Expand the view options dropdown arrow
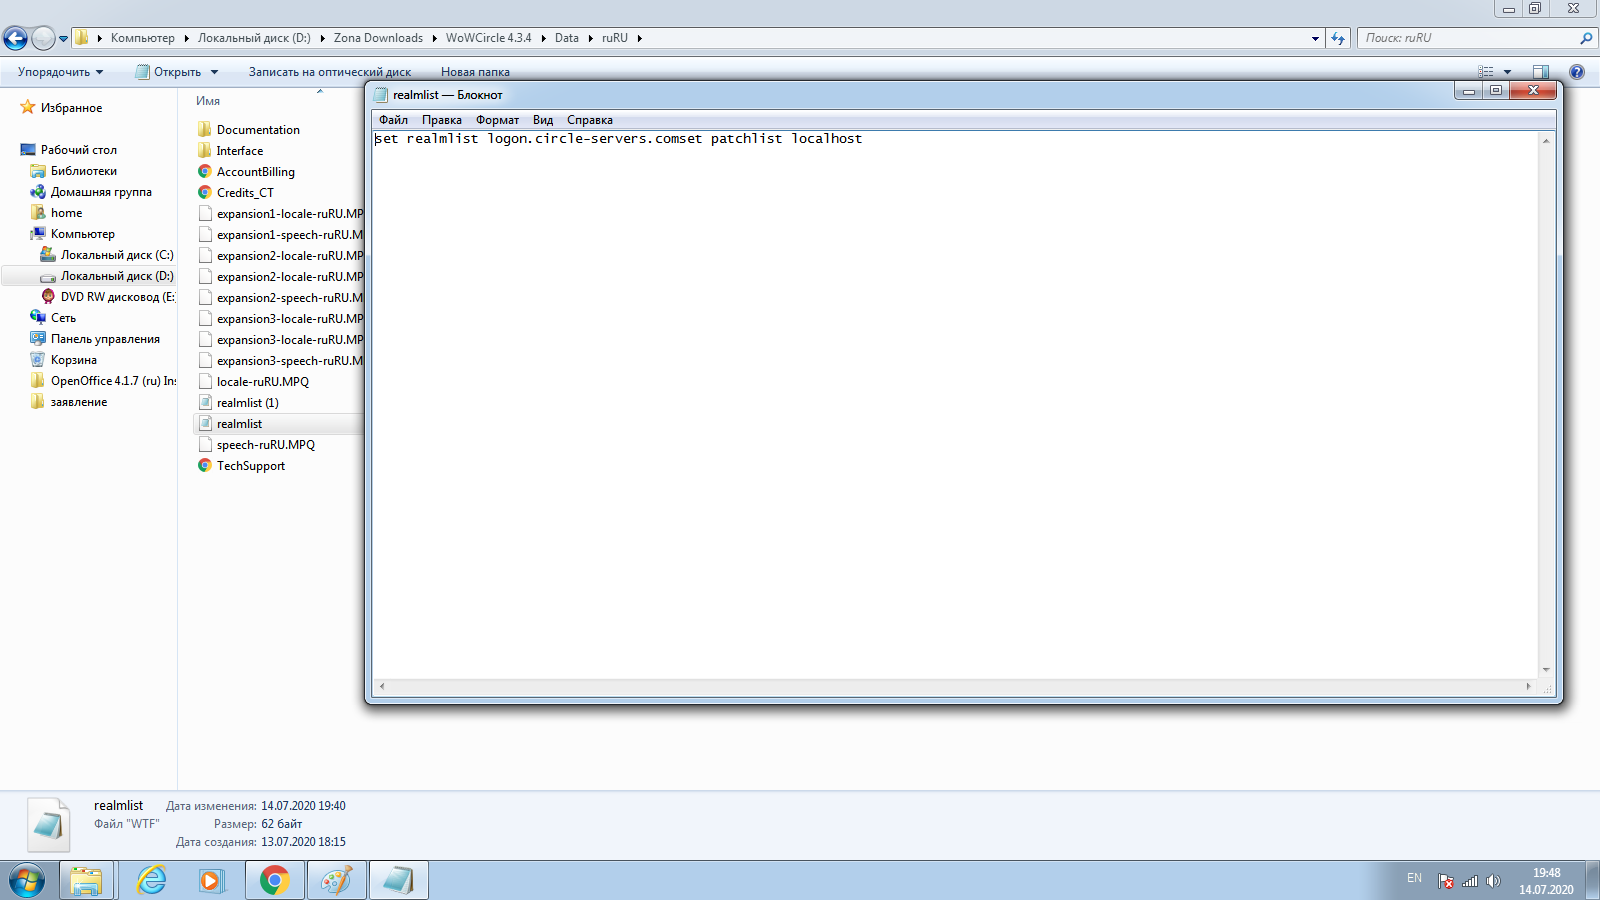The width and height of the screenshot is (1600, 900). pos(1507,72)
